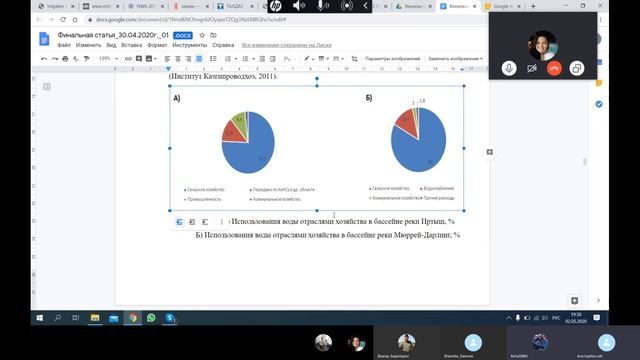Open the Формат menu
Screen dimensions: 640x360
pyautogui.click(x=157, y=45)
